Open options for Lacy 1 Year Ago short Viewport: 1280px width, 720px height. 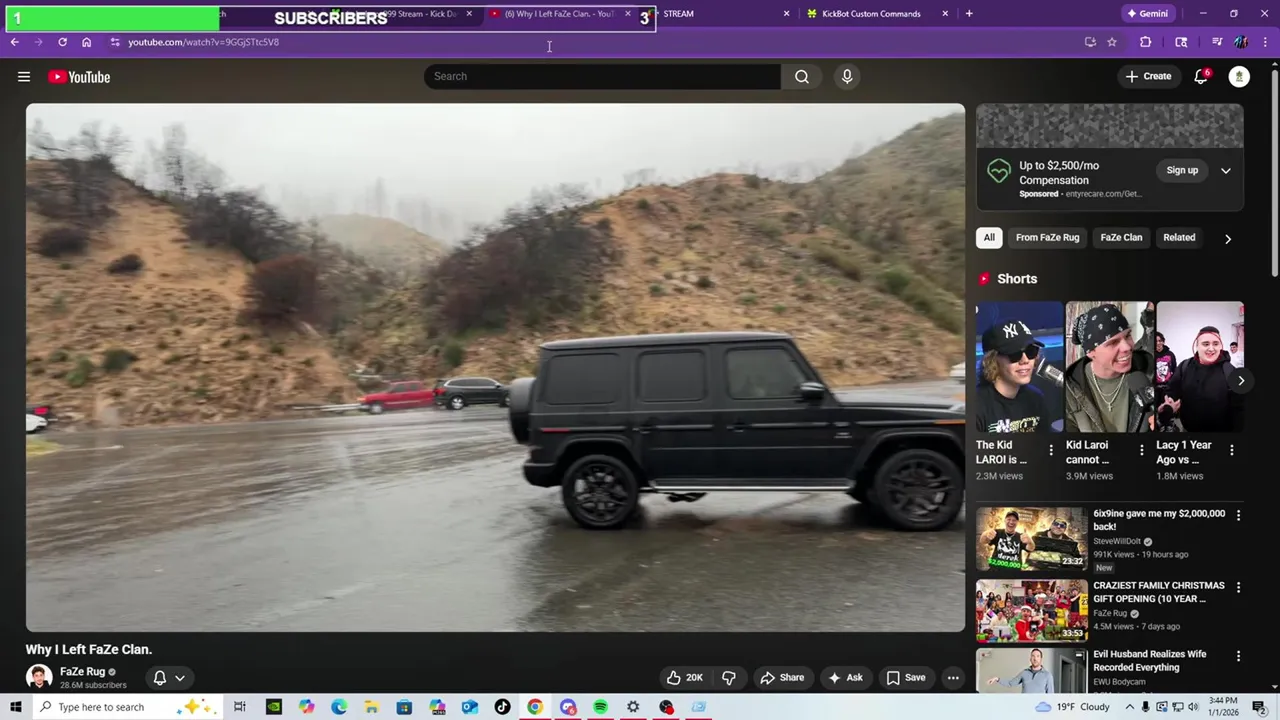point(1231,450)
